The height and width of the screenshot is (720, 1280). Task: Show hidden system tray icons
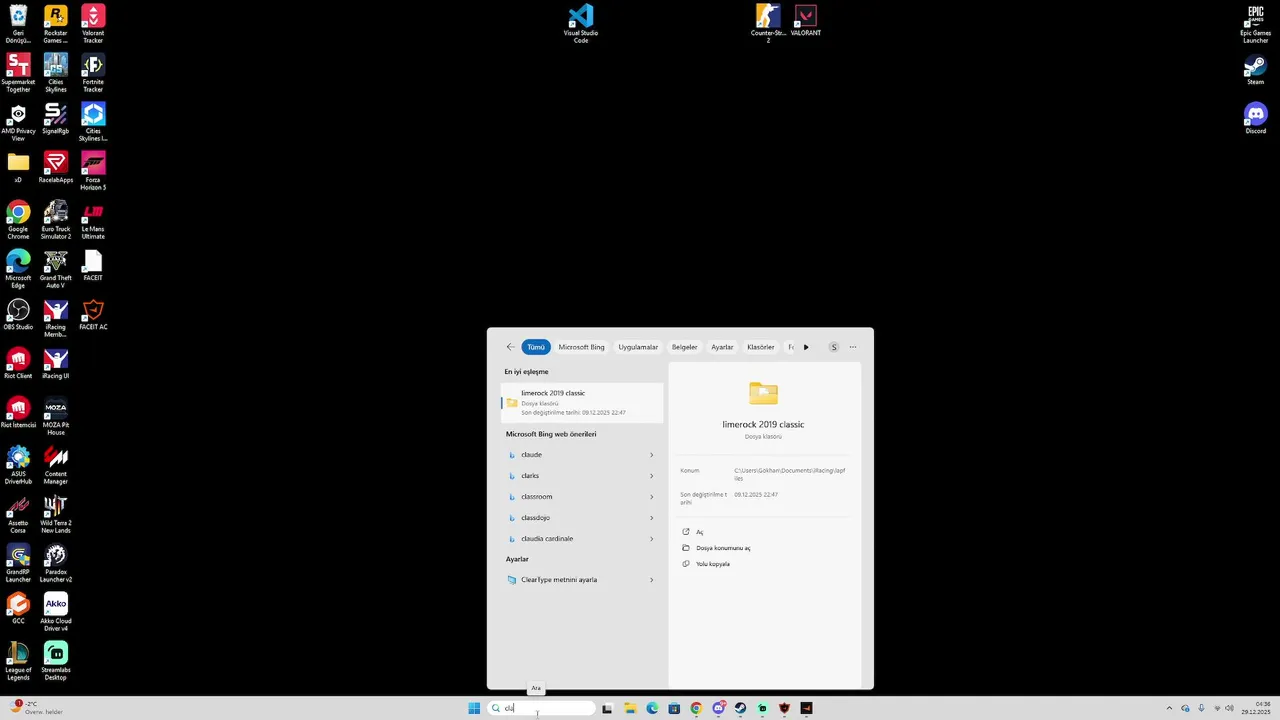(1170, 708)
